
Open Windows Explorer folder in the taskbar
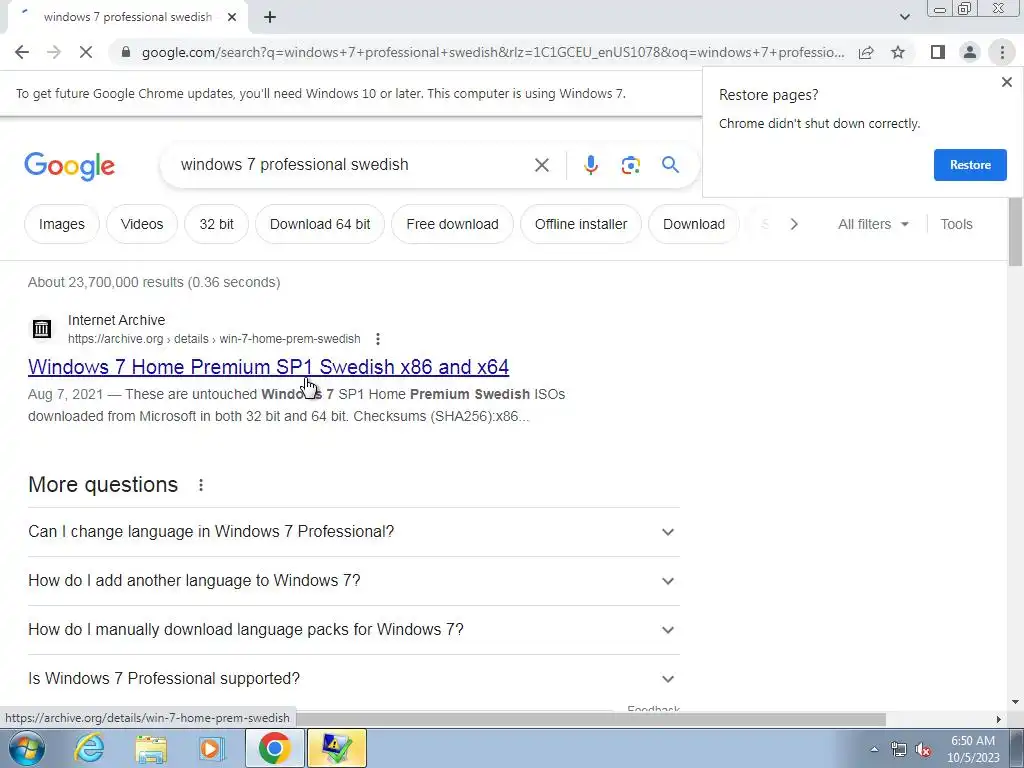(x=151, y=748)
